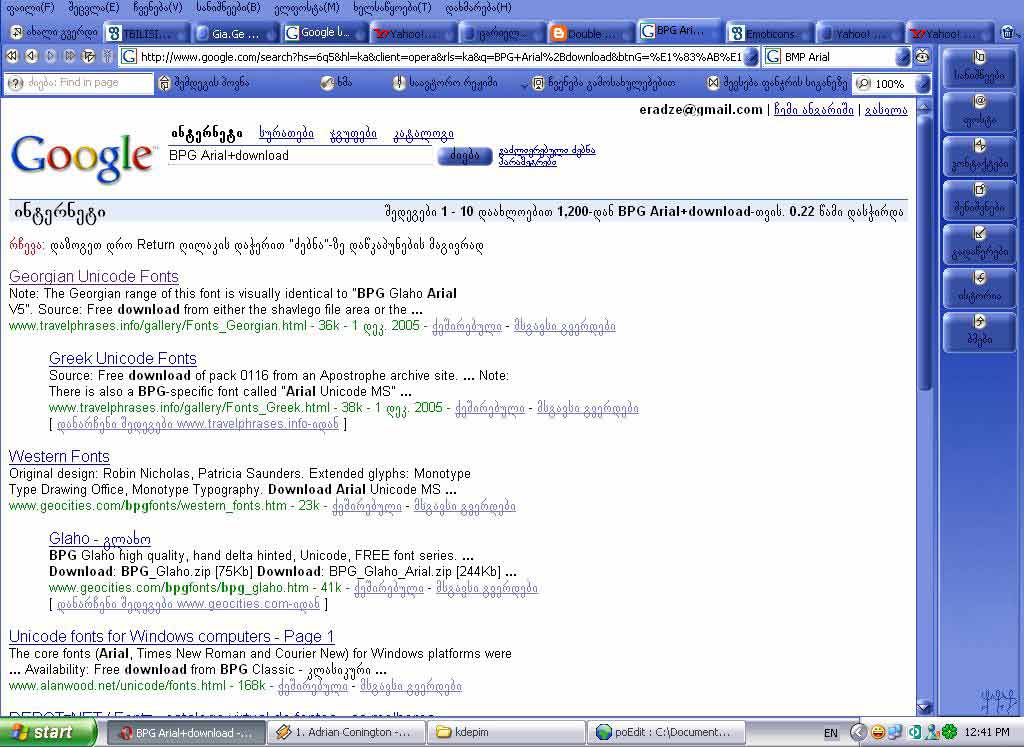Expand the images display mode dropdown arrow

click(x=525, y=84)
